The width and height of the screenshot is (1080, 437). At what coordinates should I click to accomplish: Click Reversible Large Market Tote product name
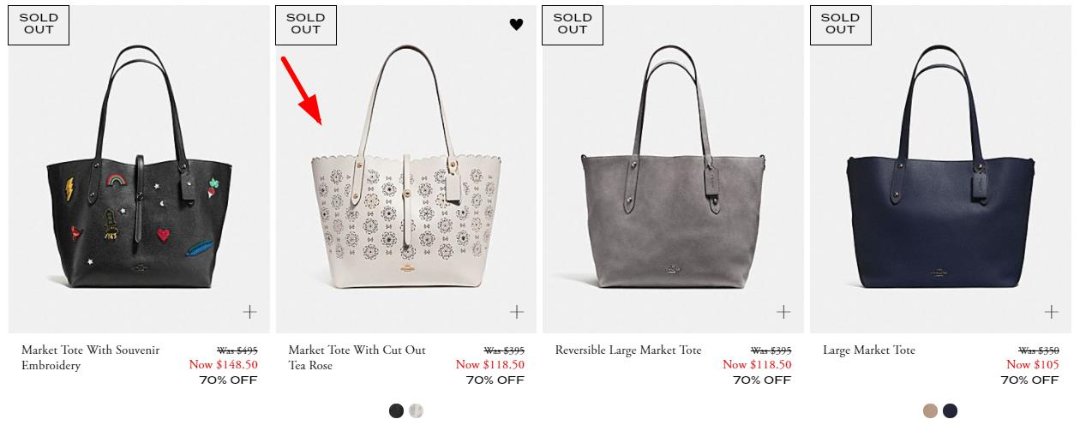[628, 350]
